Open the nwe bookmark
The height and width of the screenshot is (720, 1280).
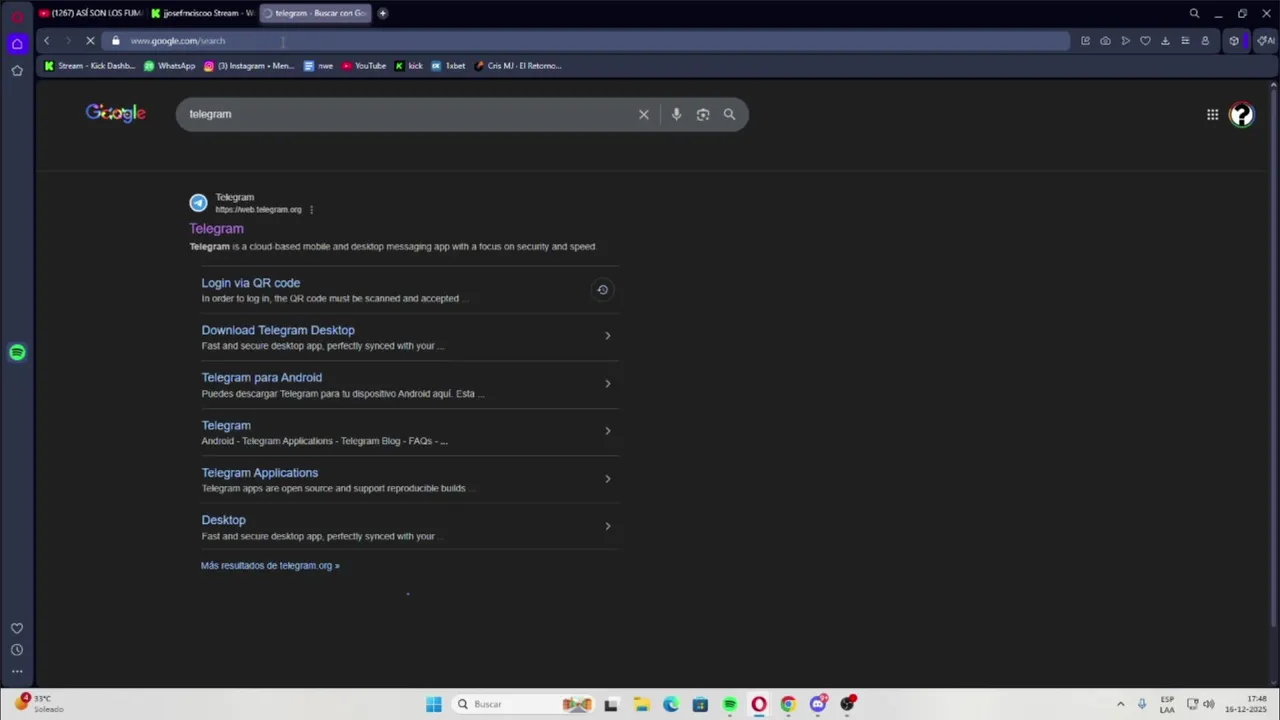click(x=318, y=66)
